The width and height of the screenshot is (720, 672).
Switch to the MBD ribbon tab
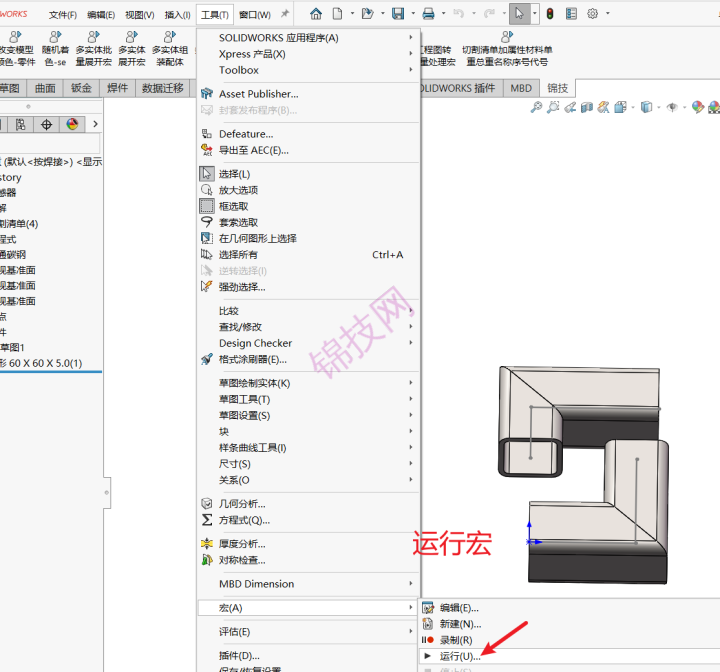521,88
